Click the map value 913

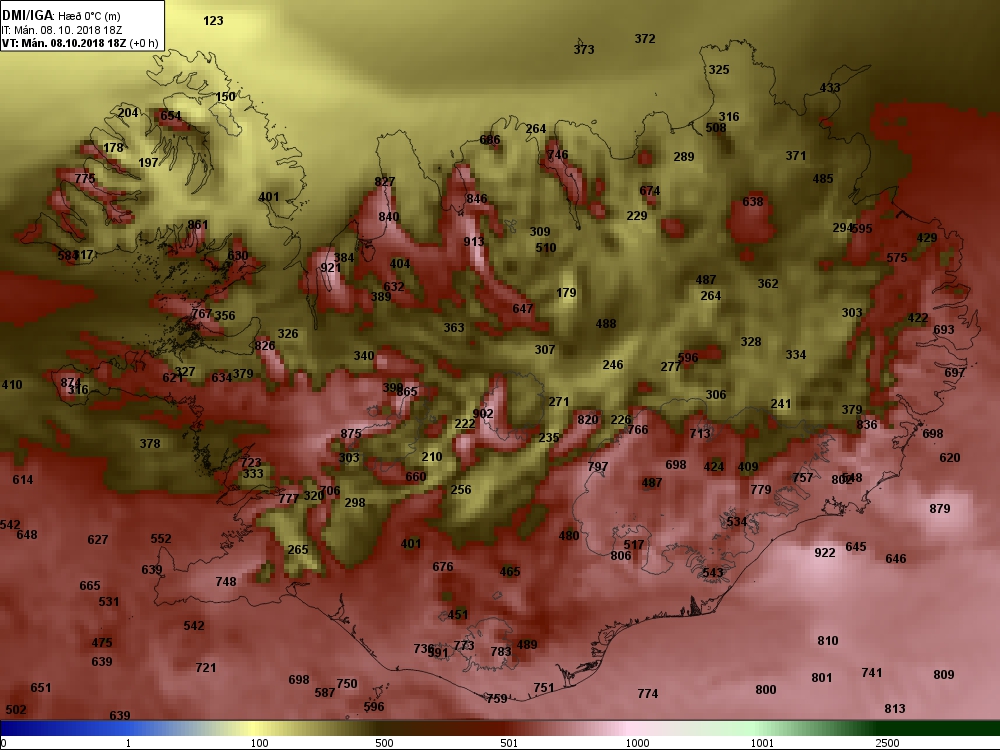pos(474,241)
